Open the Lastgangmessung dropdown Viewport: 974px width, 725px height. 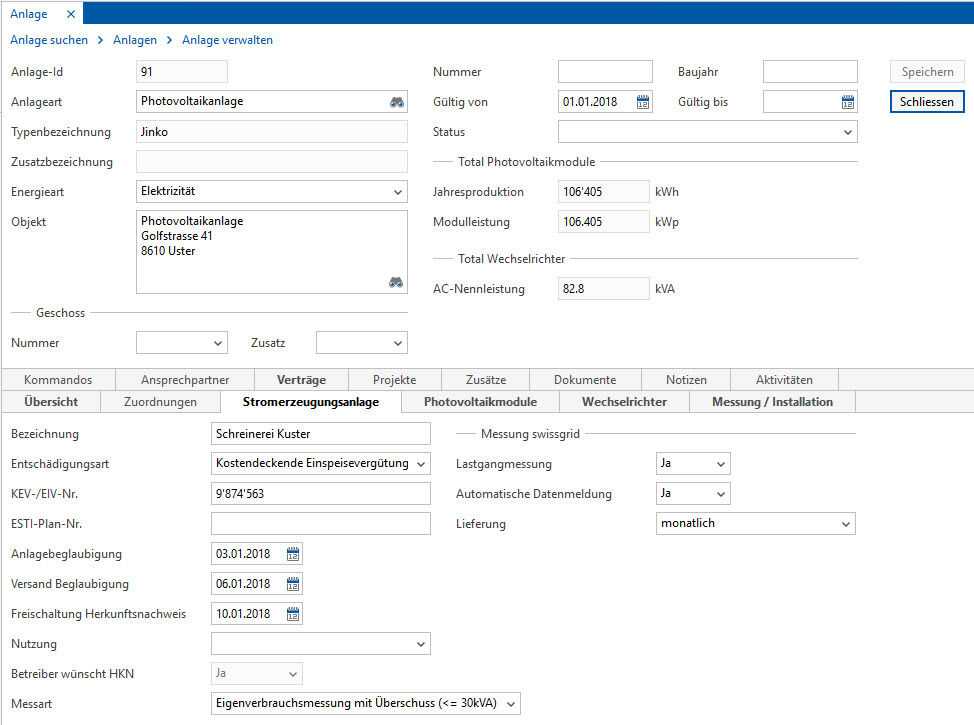[721, 463]
